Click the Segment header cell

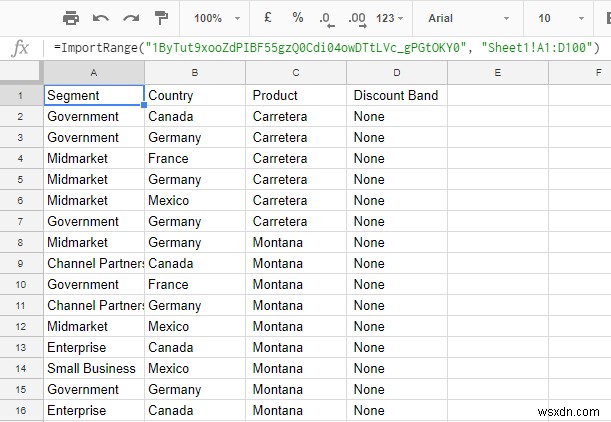click(93, 95)
